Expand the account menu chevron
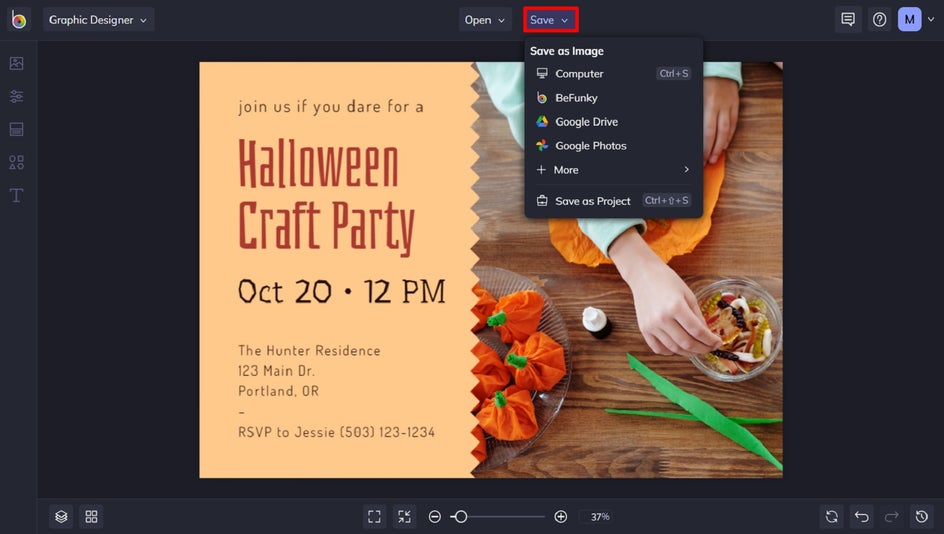944x534 pixels. pyautogui.click(x=931, y=20)
